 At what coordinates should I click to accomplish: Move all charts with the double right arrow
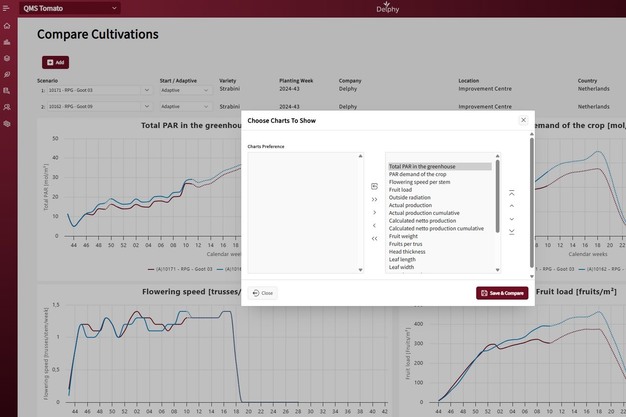click(x=374, y=199)
